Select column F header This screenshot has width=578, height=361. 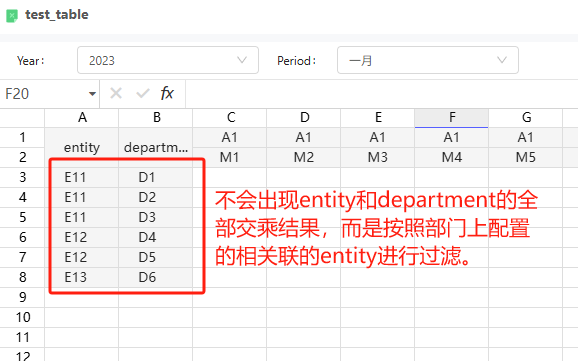[x=452, y=118]
